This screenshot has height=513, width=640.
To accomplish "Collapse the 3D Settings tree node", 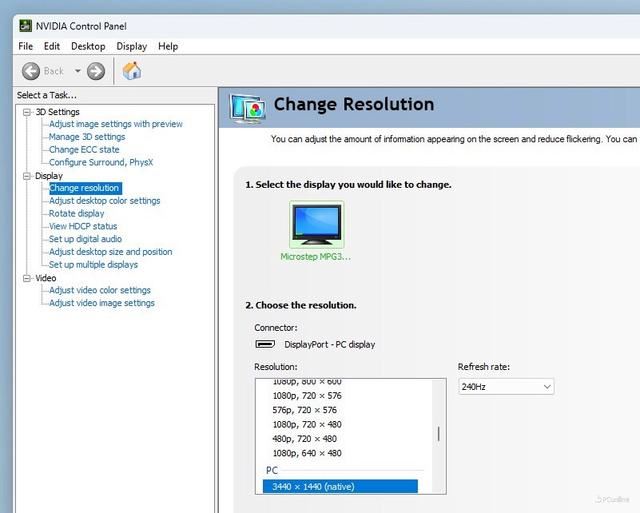I will pyautogui.click(x=28, y=112).
